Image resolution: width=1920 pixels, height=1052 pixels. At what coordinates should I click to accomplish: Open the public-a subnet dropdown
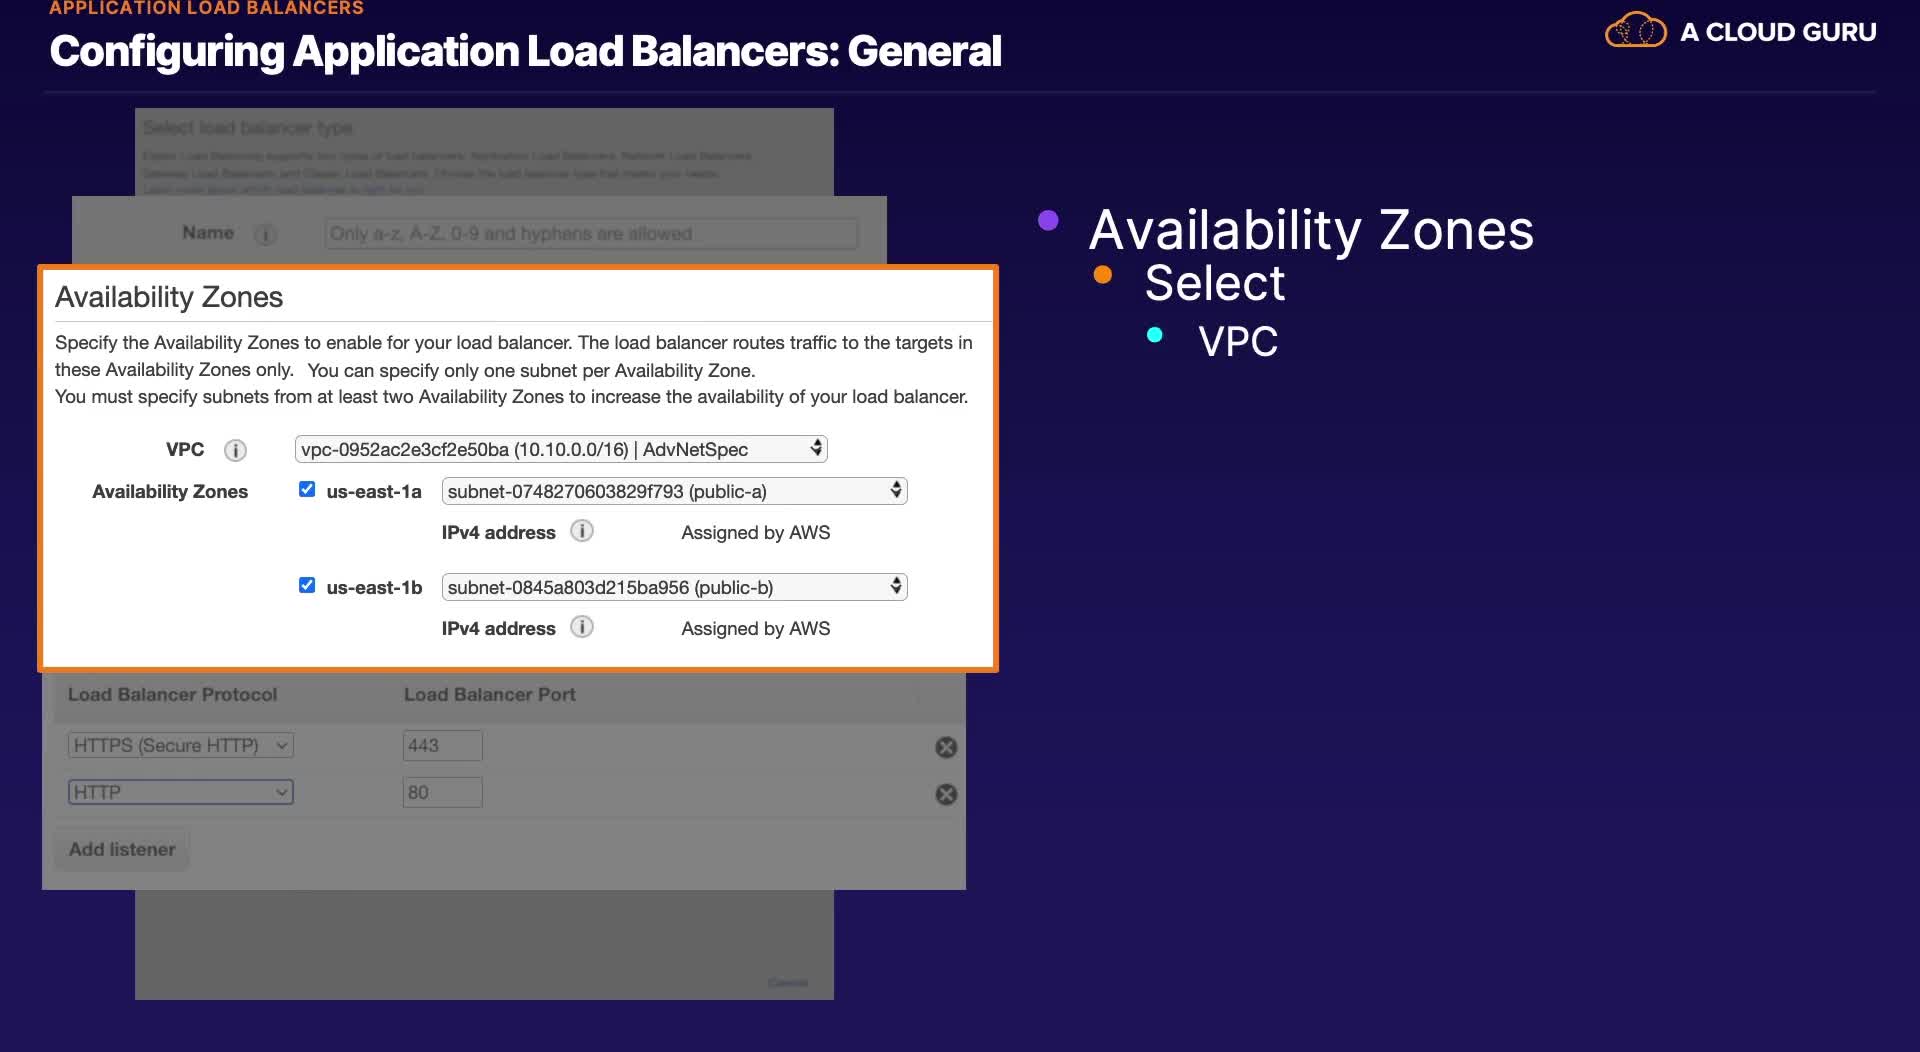click(x=674, y=491)
